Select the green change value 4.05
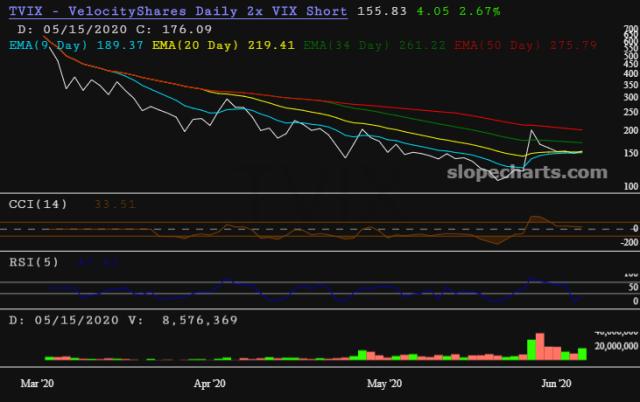 (x=433, y=11)
